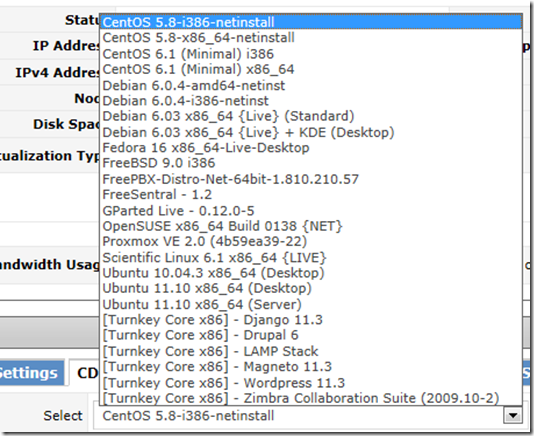Pick FreePBX-Distro-Net-64bit-1.810.210.57
Image resolution: width=534 pixels, height=436 pixels.
[311, 179]
